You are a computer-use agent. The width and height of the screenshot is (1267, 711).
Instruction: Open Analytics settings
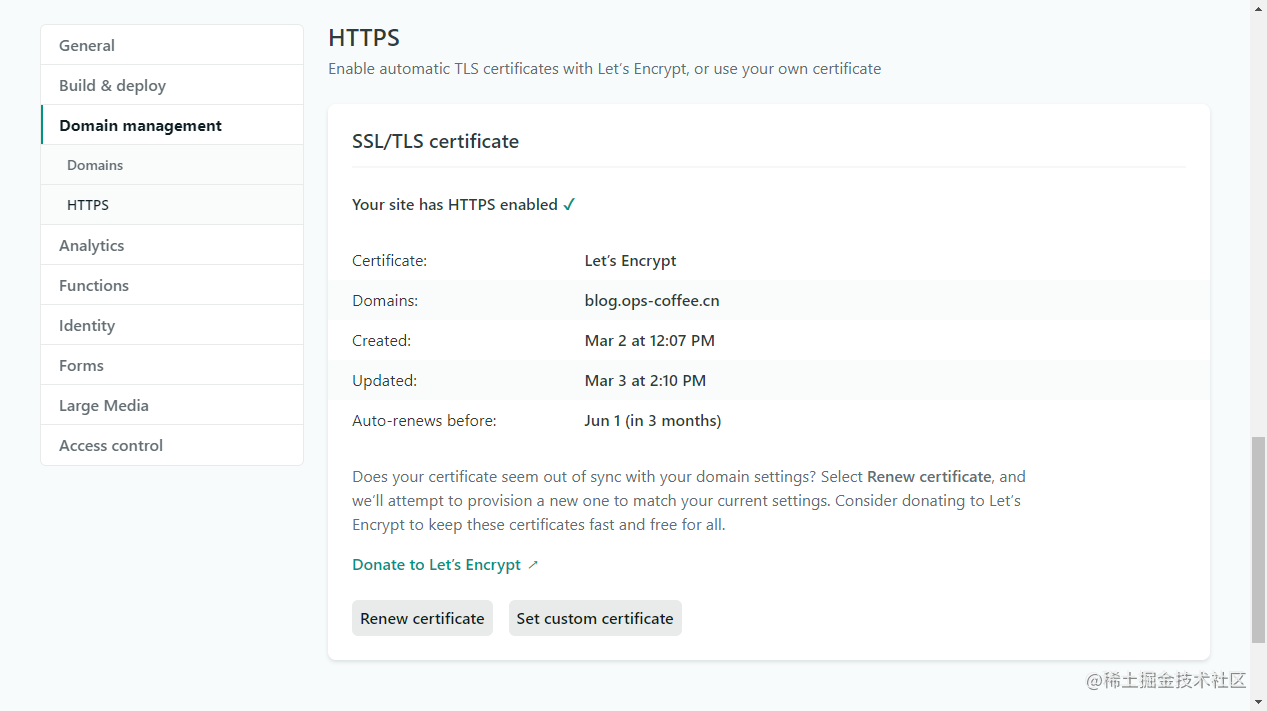pyautogui.click(x=172, y=245)
